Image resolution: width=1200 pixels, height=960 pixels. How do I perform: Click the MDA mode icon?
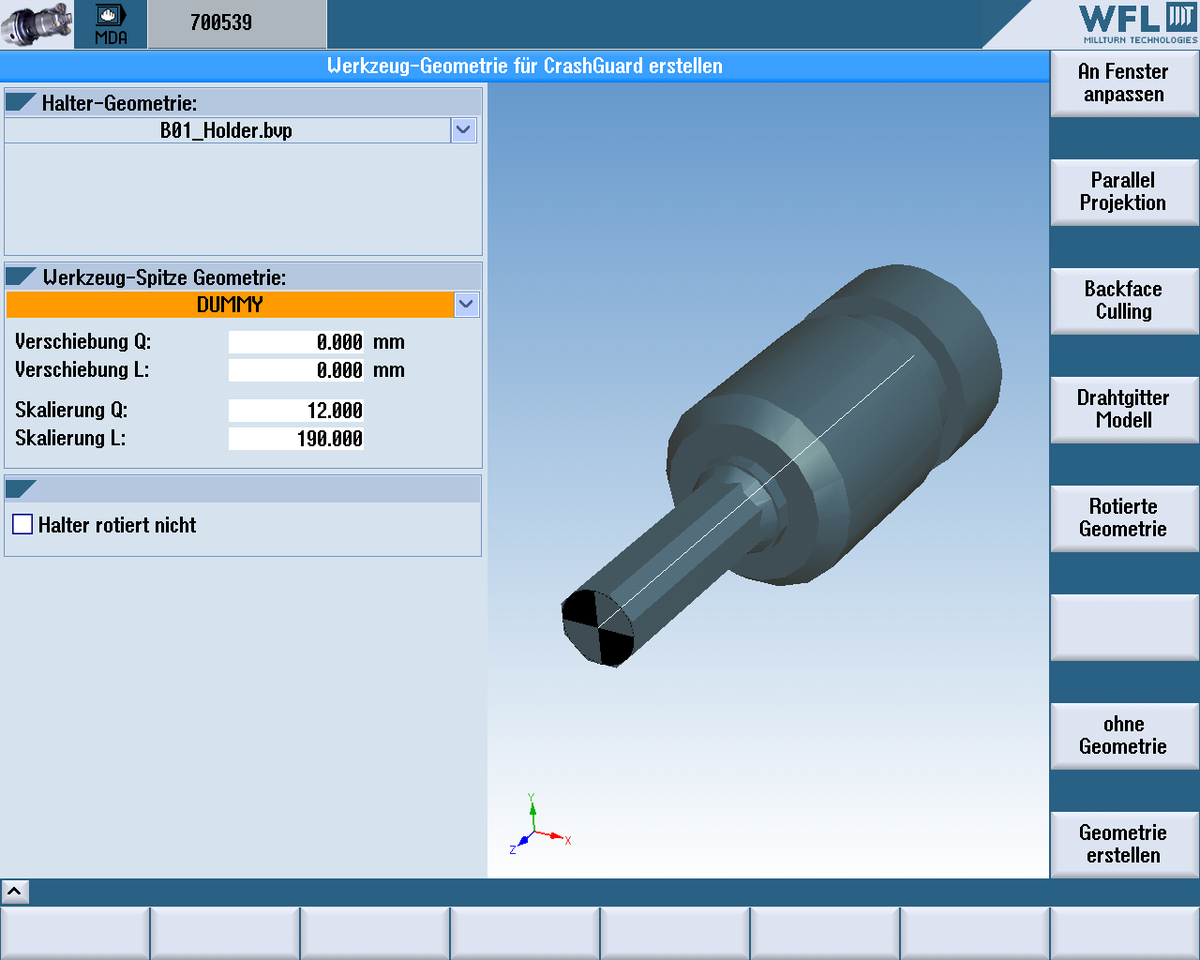(x=111, y=24)
